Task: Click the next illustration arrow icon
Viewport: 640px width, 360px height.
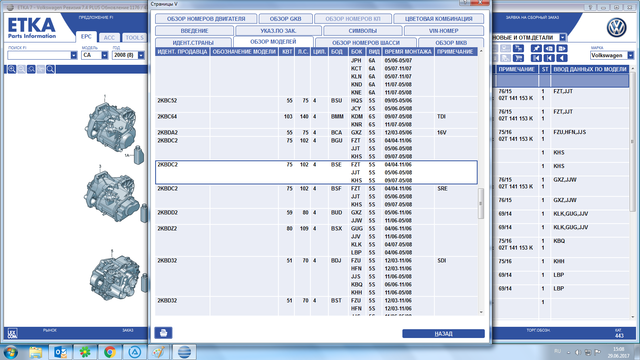Action: [x=561, y=49]
